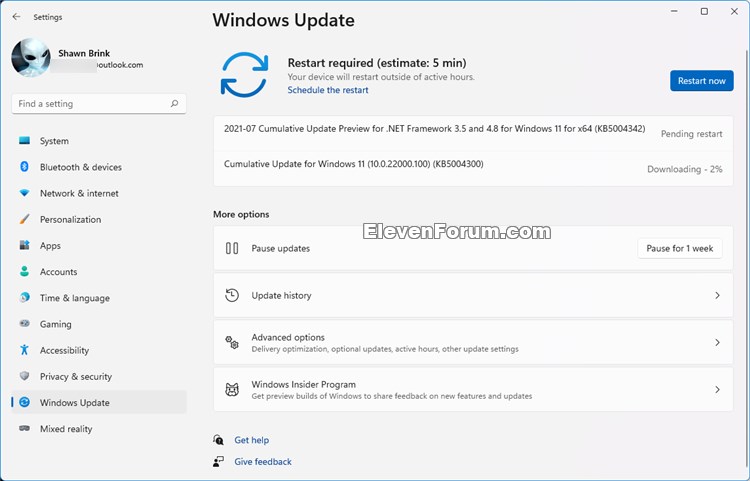750x481 pixels.
Task: Click the Shawn Brink account name
Action: [x=84, y=53]
